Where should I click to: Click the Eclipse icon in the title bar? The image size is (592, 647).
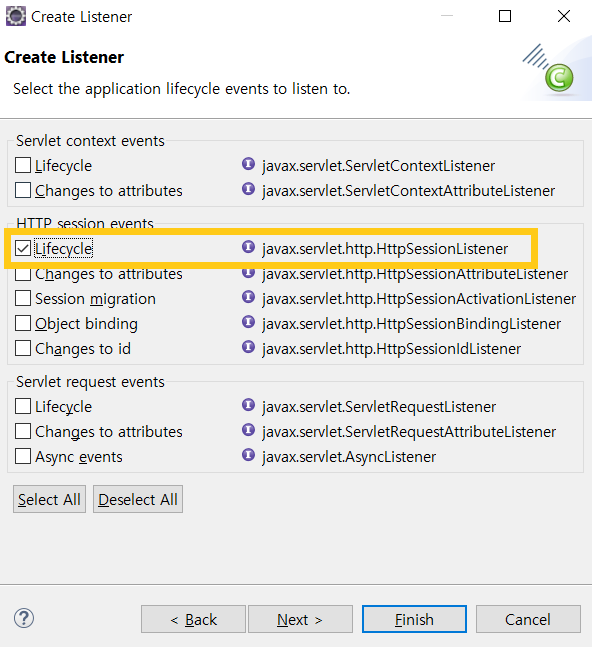pos(16,17)
